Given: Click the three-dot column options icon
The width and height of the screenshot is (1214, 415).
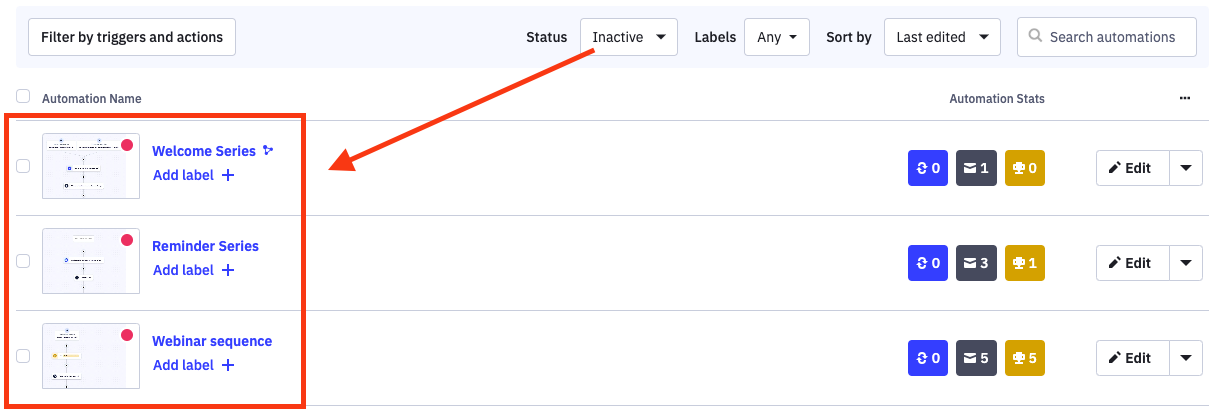Looking at the screenshot, I should 1185,98.
